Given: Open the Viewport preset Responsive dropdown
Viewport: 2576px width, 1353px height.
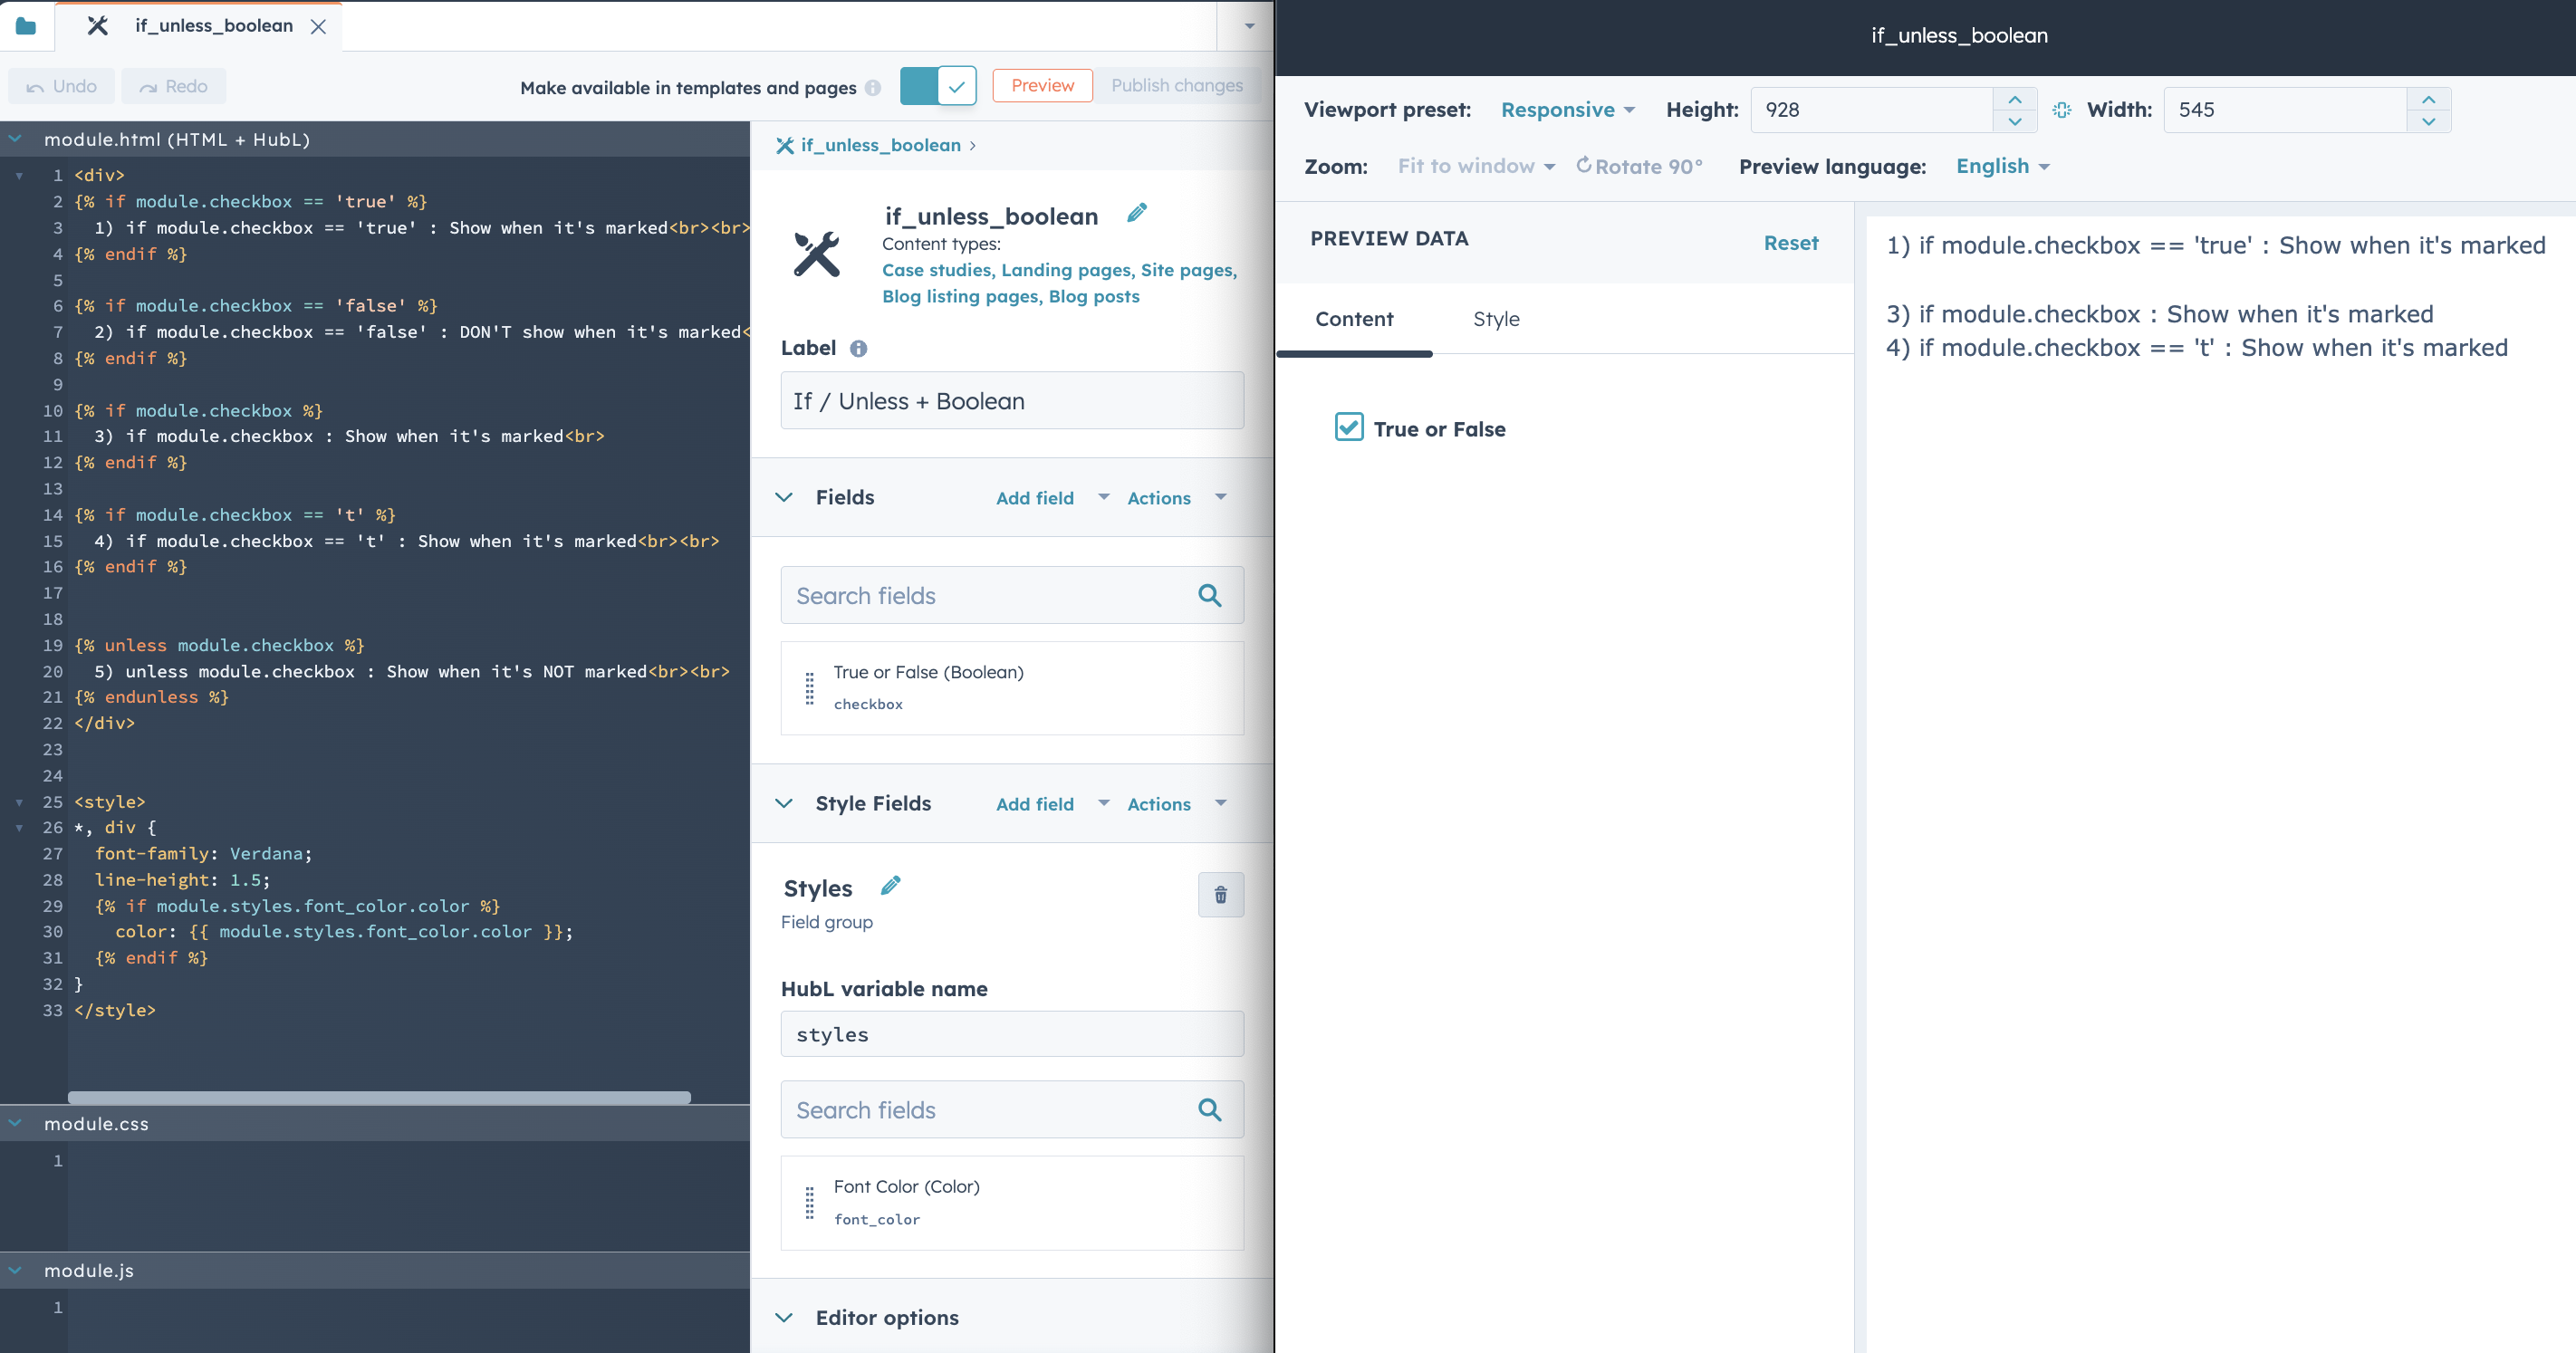Looking at the screenshot, I should pos(1566,110).
